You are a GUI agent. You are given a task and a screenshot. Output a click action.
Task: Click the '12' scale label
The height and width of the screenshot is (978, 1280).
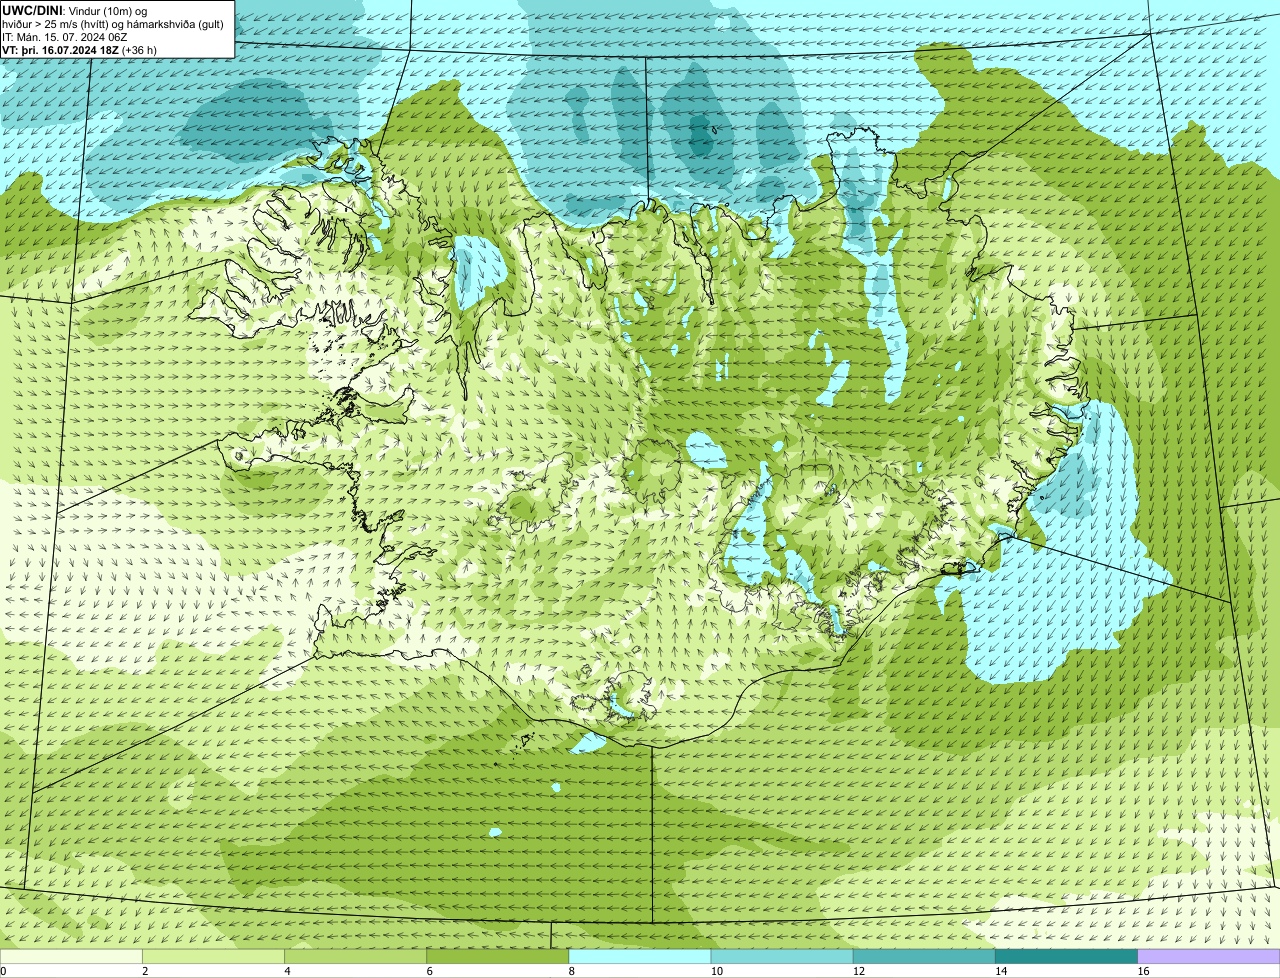[x=859, y=971]
